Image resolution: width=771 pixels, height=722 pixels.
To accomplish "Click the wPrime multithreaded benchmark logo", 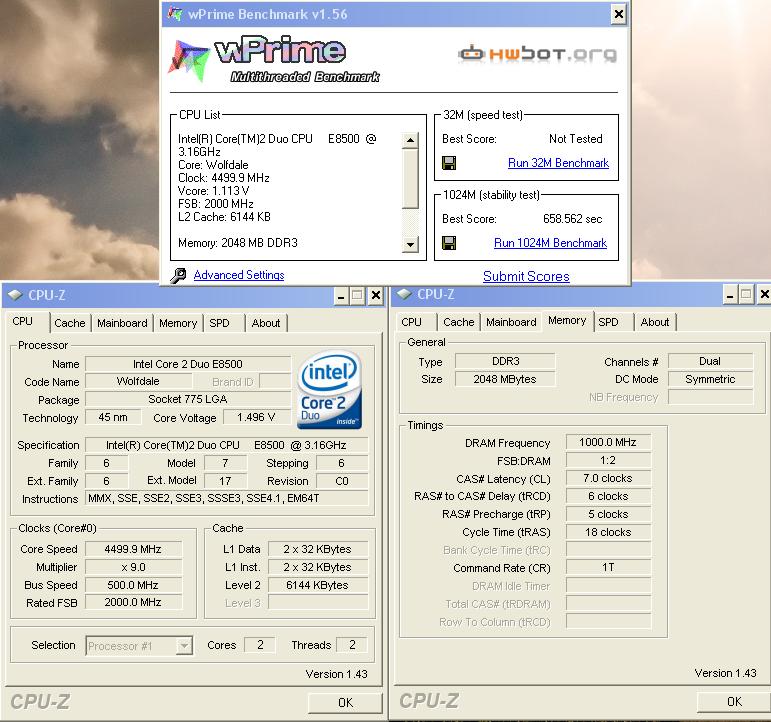I will [274, 59].
